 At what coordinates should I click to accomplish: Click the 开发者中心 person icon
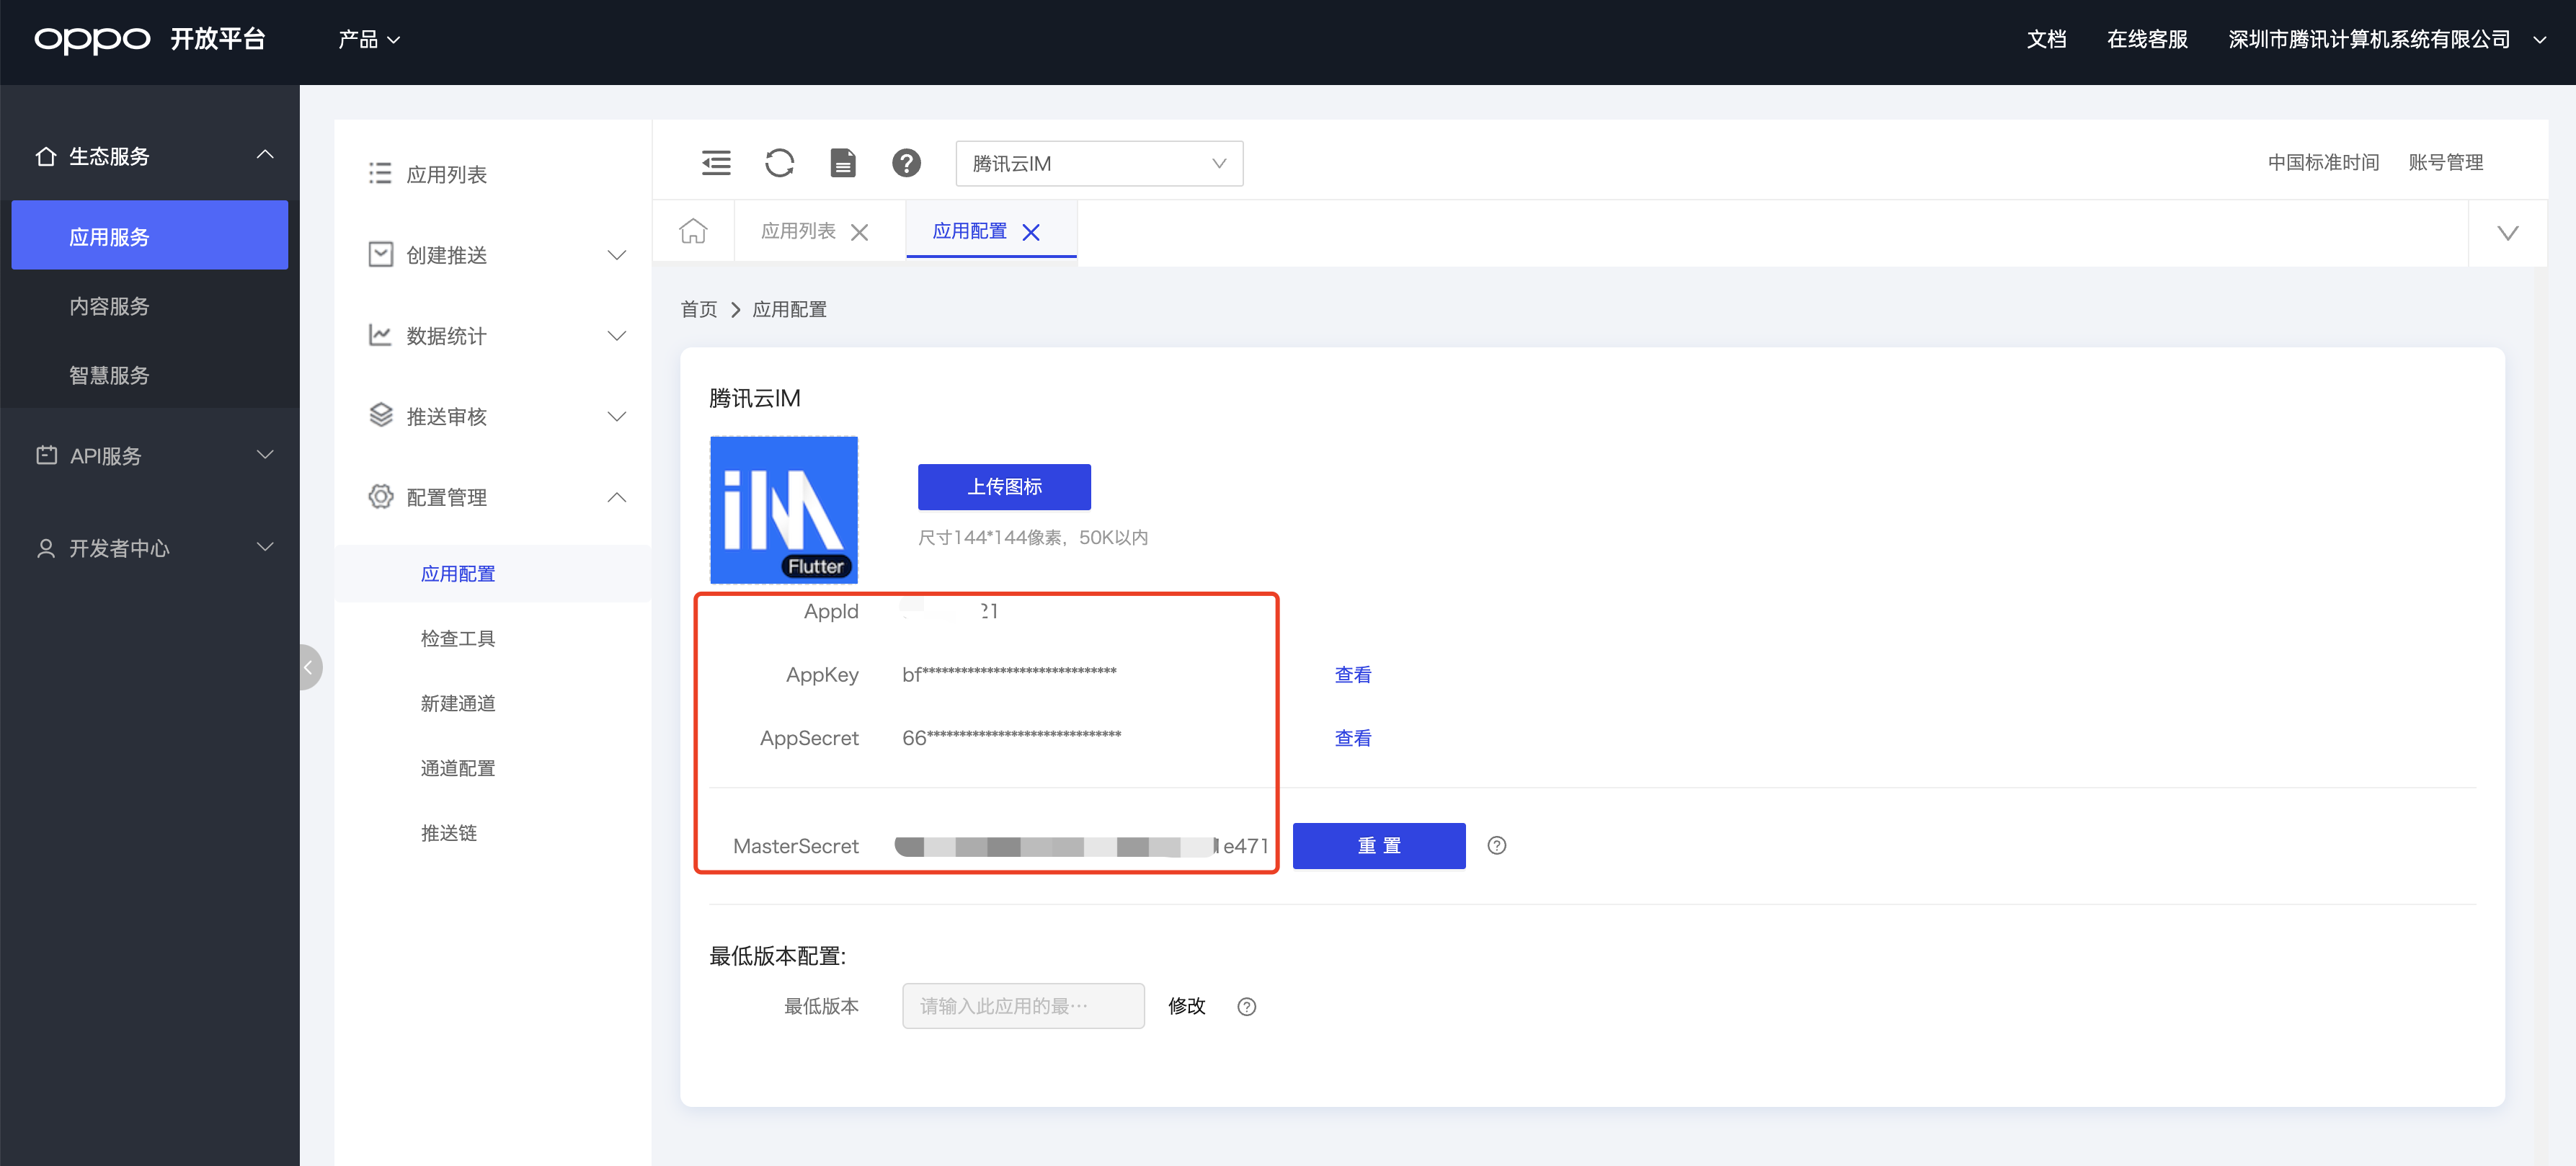46,548
